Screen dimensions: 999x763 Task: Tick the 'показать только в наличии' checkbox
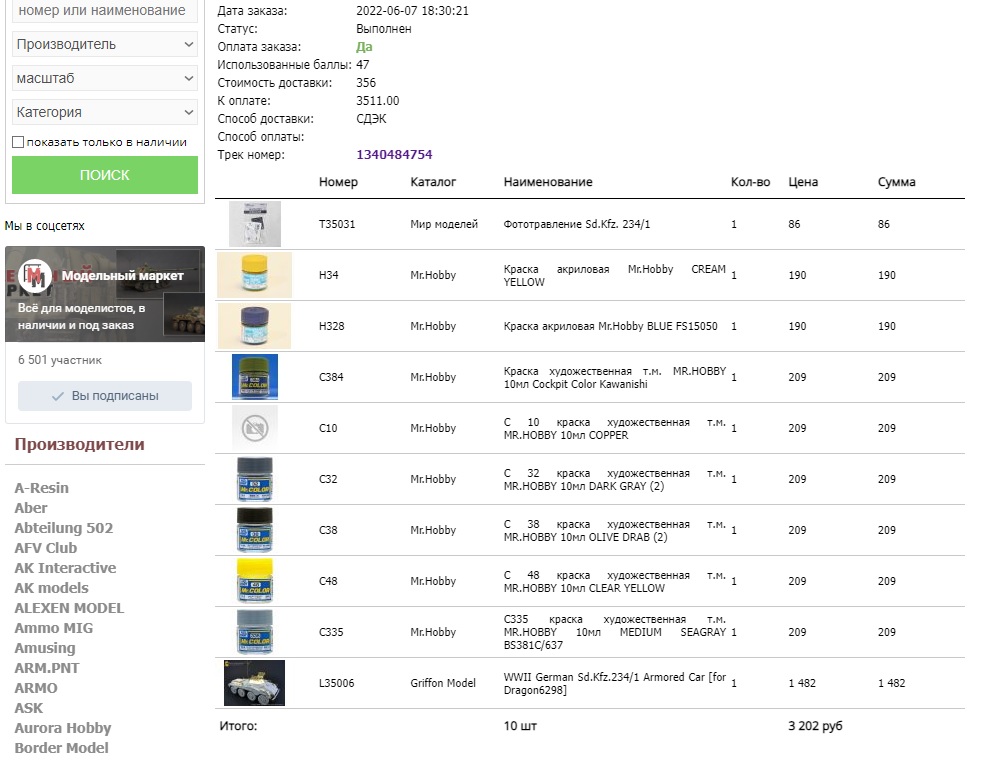pos(18,142)
